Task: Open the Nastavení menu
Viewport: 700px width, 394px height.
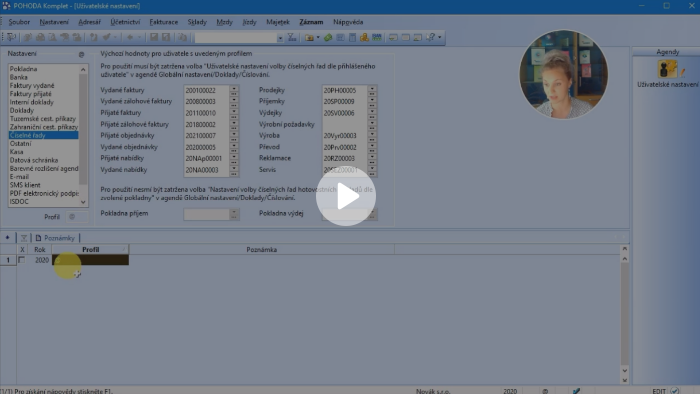Action: 54,22
